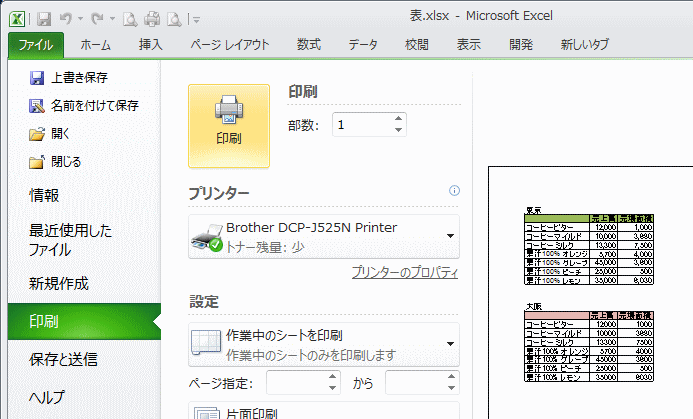693x419 pixels.
Task: Open the 表示 tab
Action: (469, 45)
